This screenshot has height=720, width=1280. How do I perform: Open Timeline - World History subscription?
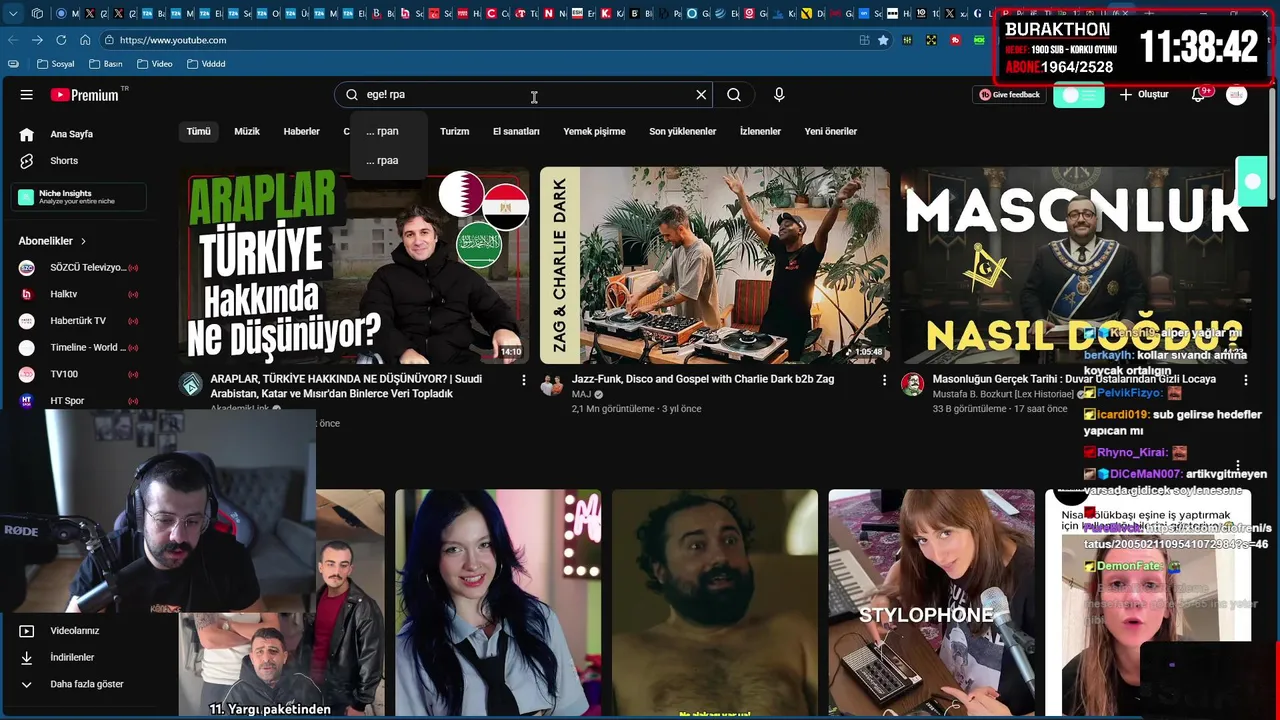(78, 348)
